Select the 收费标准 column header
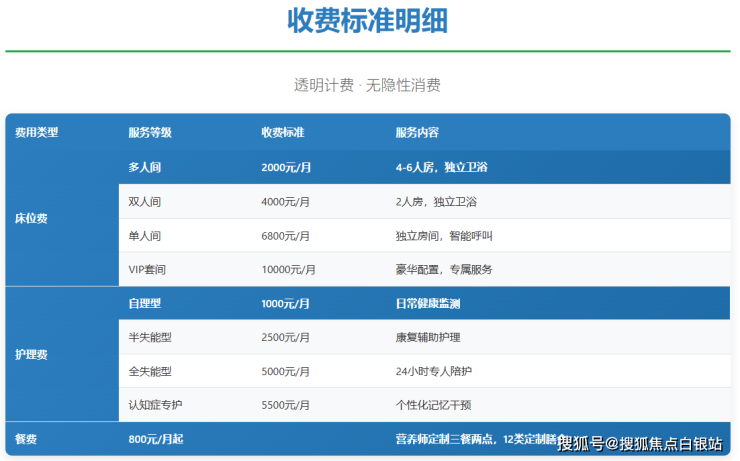The image size is (740, 461). click(283, 132)
